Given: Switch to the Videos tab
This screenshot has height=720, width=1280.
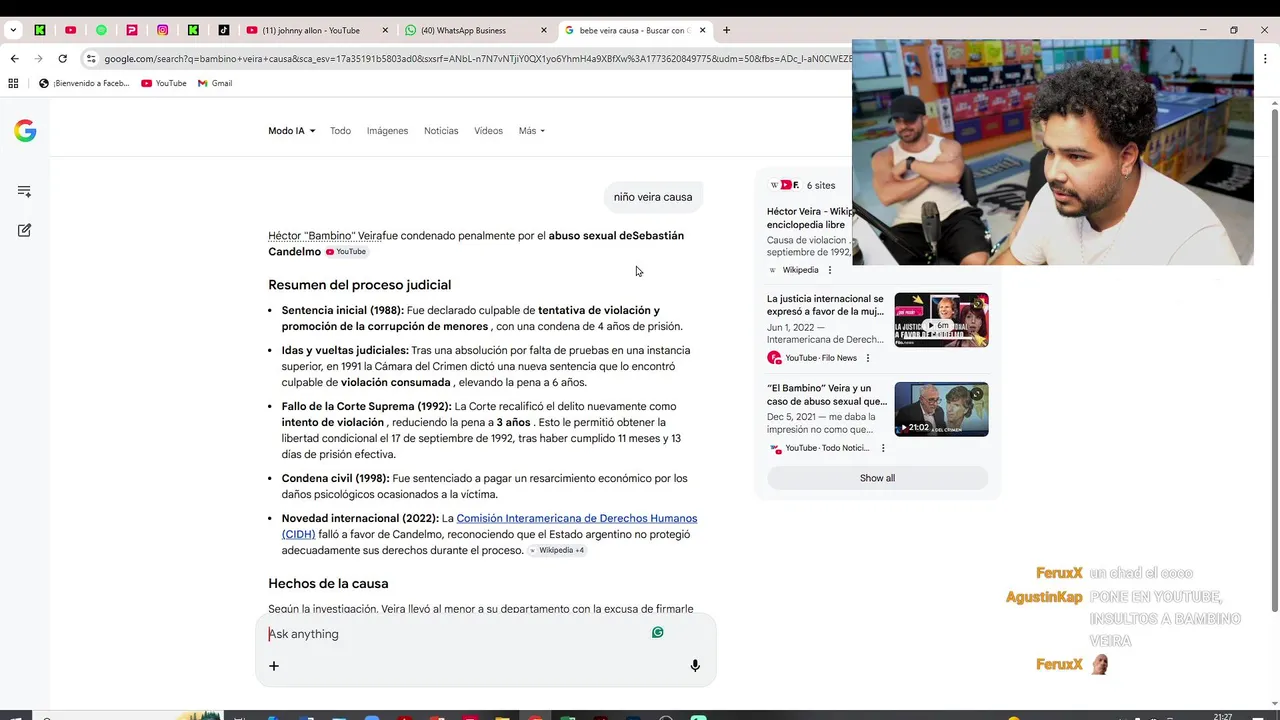Looking at the screenshot, I should [488, 131].
